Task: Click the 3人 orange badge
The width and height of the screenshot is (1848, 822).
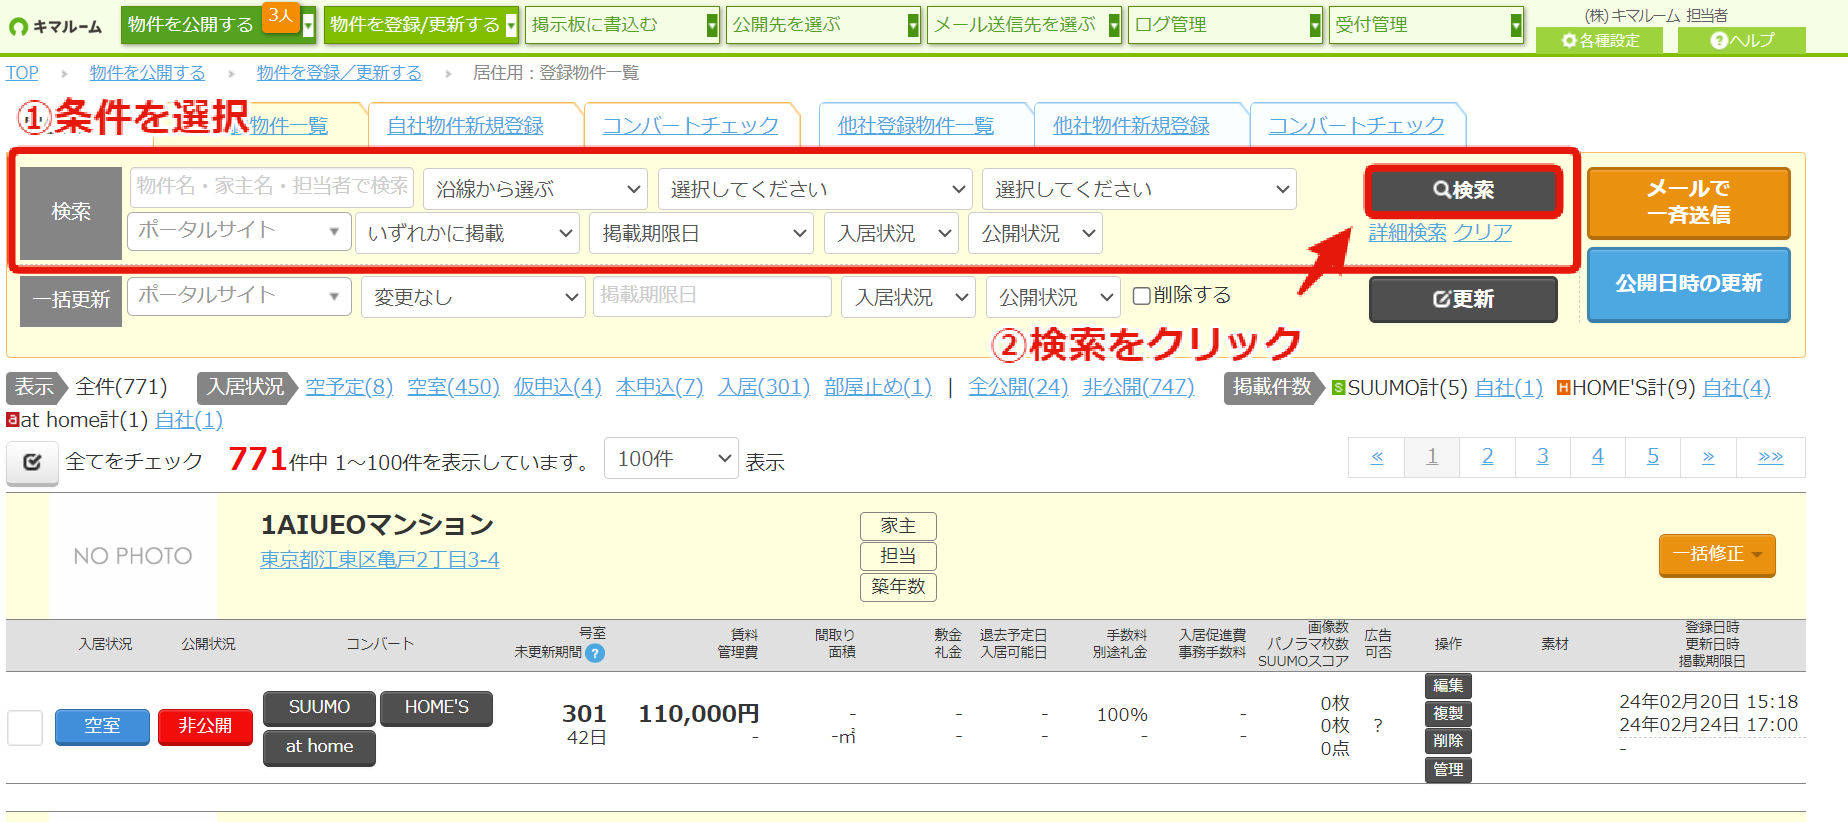Action: 282,16
